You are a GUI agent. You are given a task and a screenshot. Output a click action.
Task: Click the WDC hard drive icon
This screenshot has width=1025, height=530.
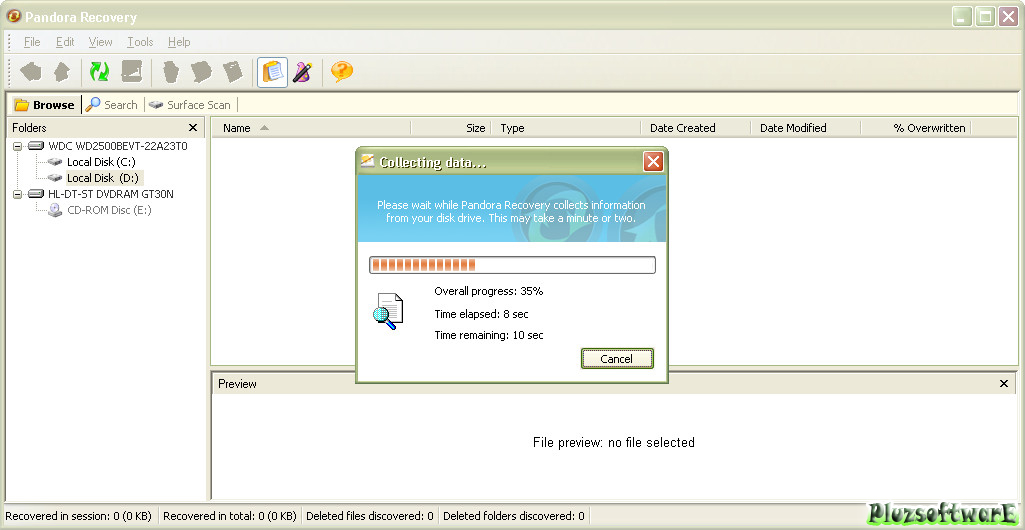tap(36, 146)
